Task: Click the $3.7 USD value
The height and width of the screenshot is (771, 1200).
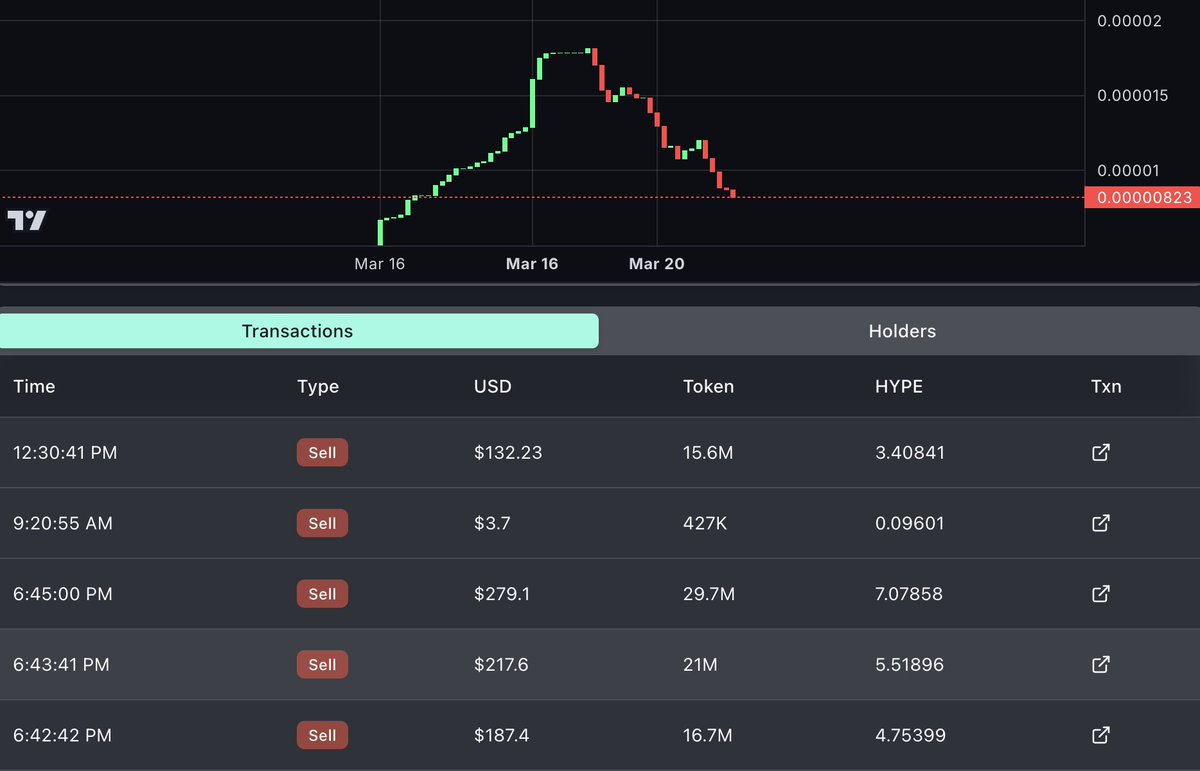Action: pyautogui.click(x=492, y=523)
